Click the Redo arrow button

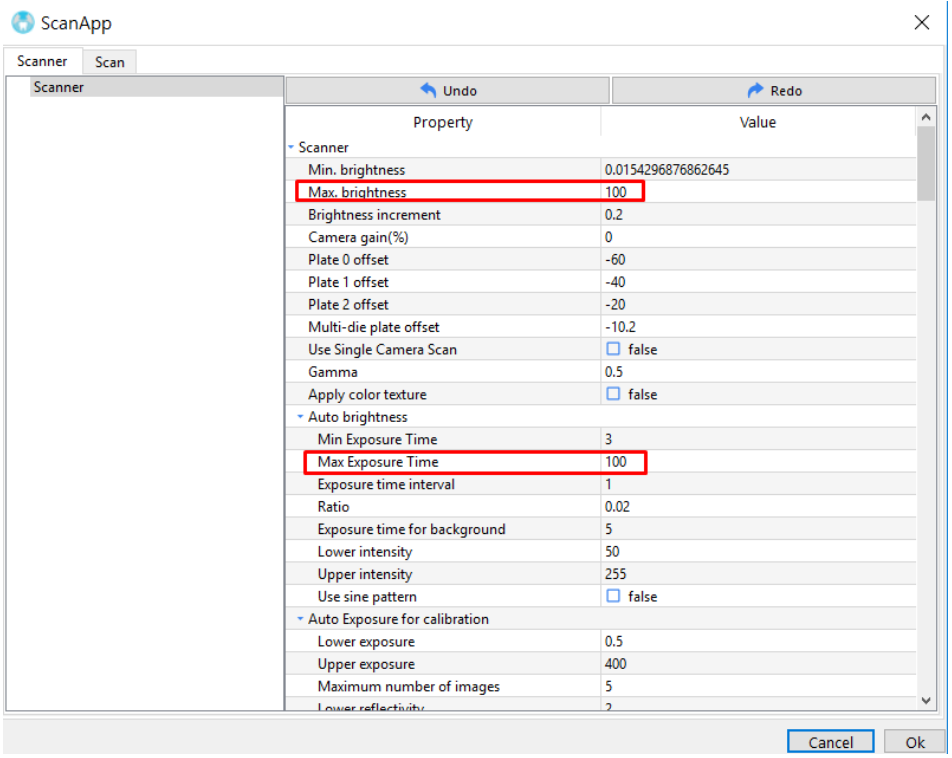(x=774, y=91)
